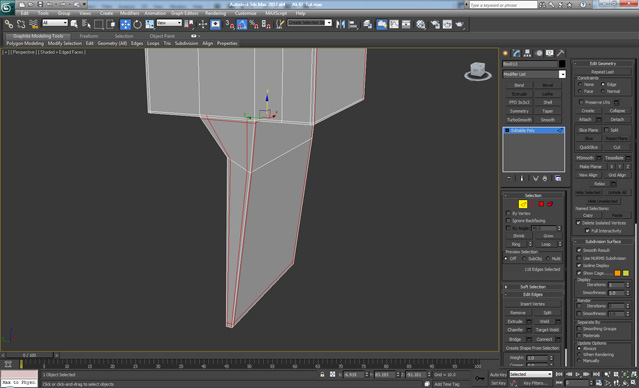Select the Link tool in main toolbar
Image resolution: width=639 pixels, height=388 pixels.
click(x=9, y=24)
